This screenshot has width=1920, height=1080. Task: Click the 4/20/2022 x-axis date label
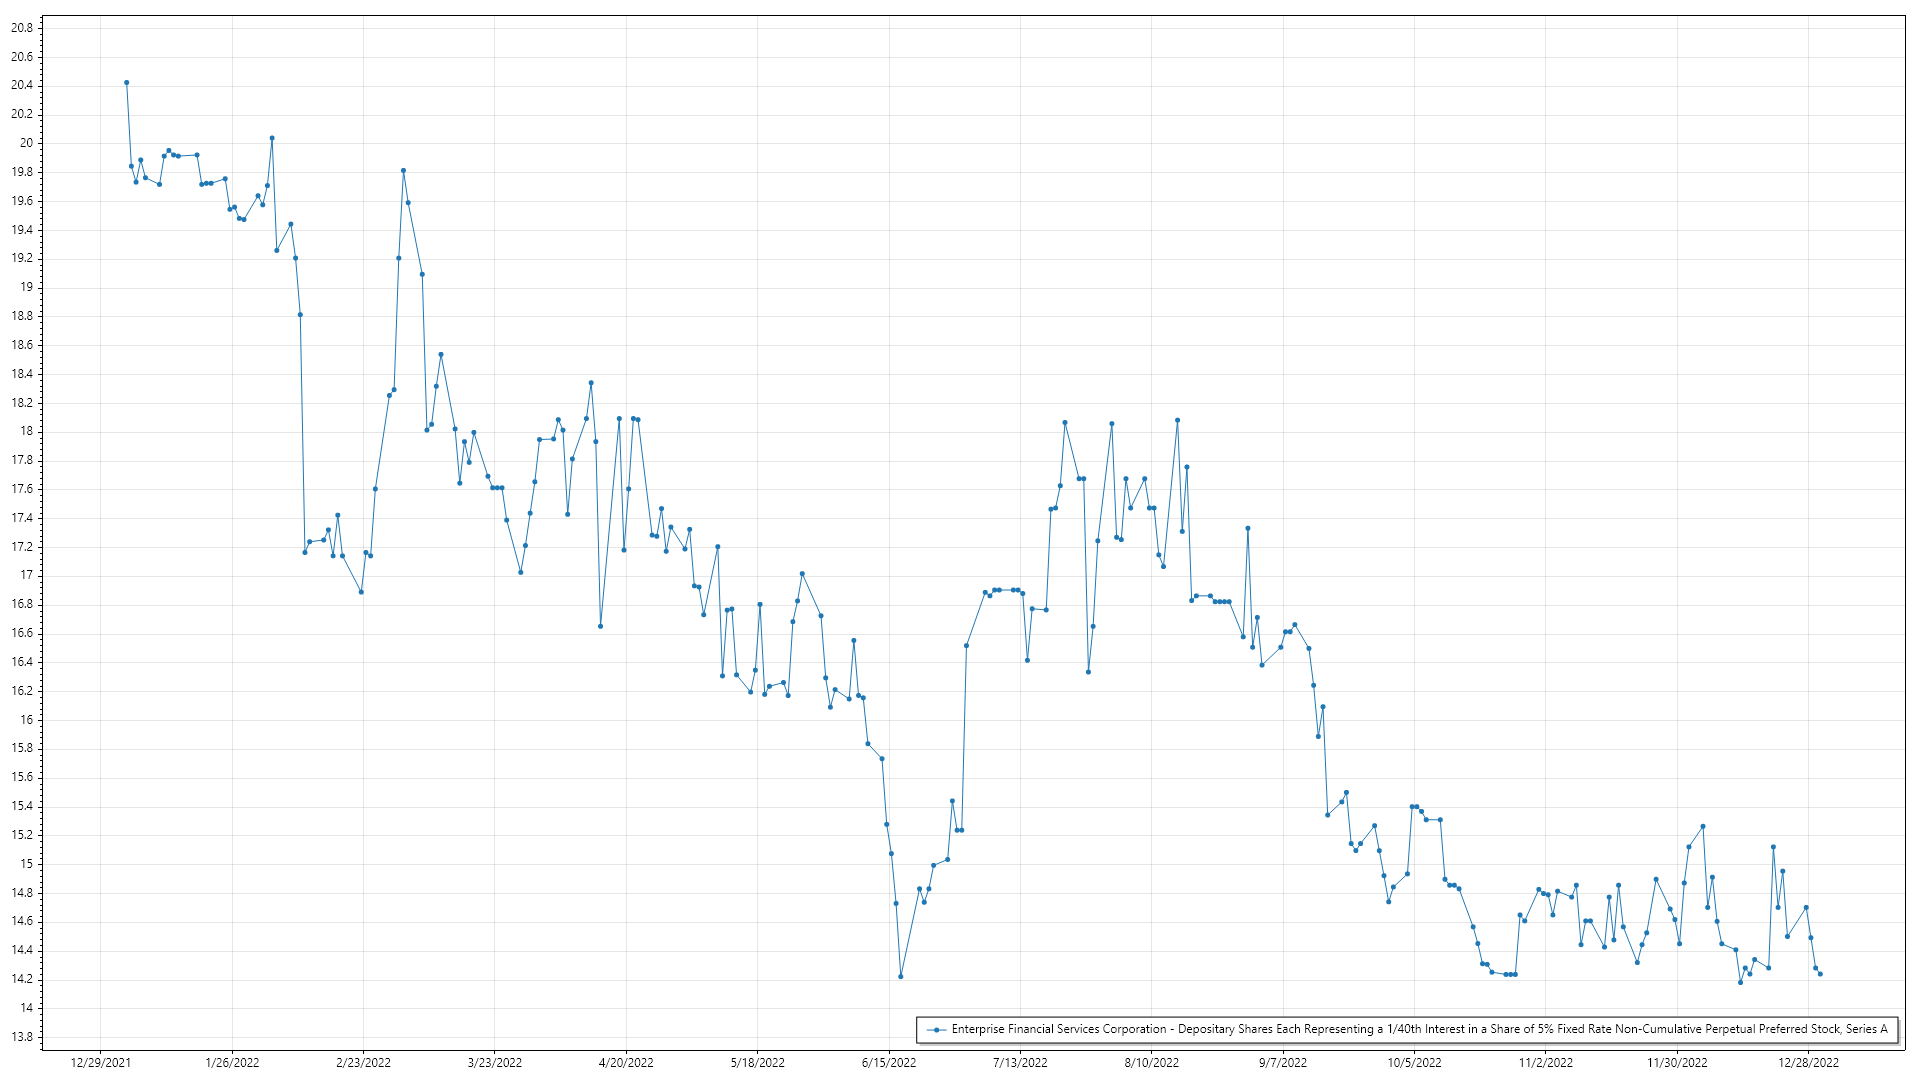tap(626, 1063)
